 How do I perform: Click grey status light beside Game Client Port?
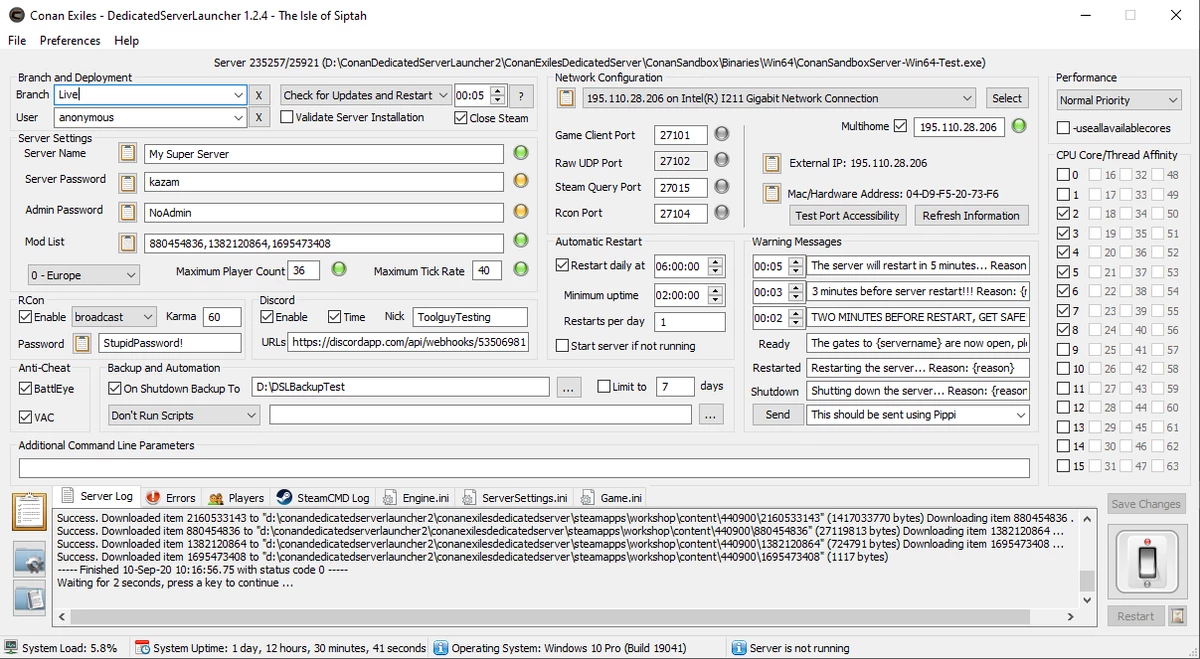722,134
